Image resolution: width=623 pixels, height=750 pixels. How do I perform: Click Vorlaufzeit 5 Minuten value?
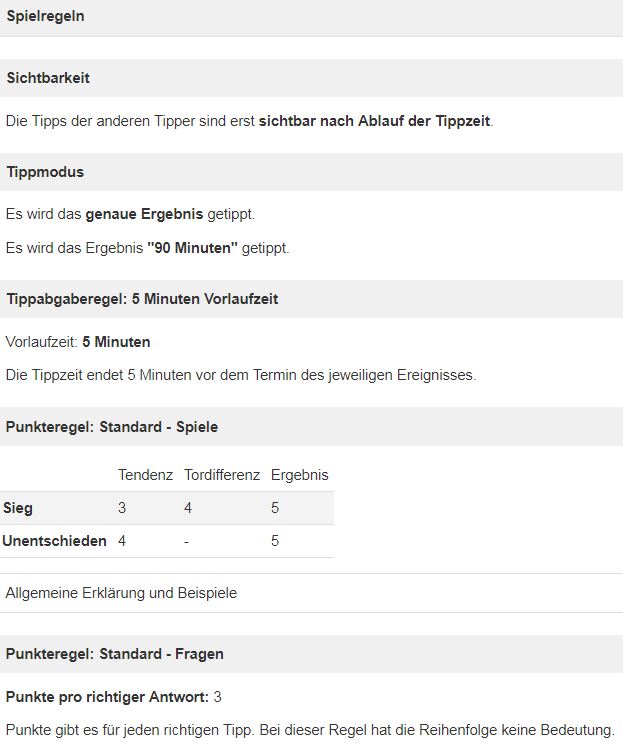coord(116,342)
